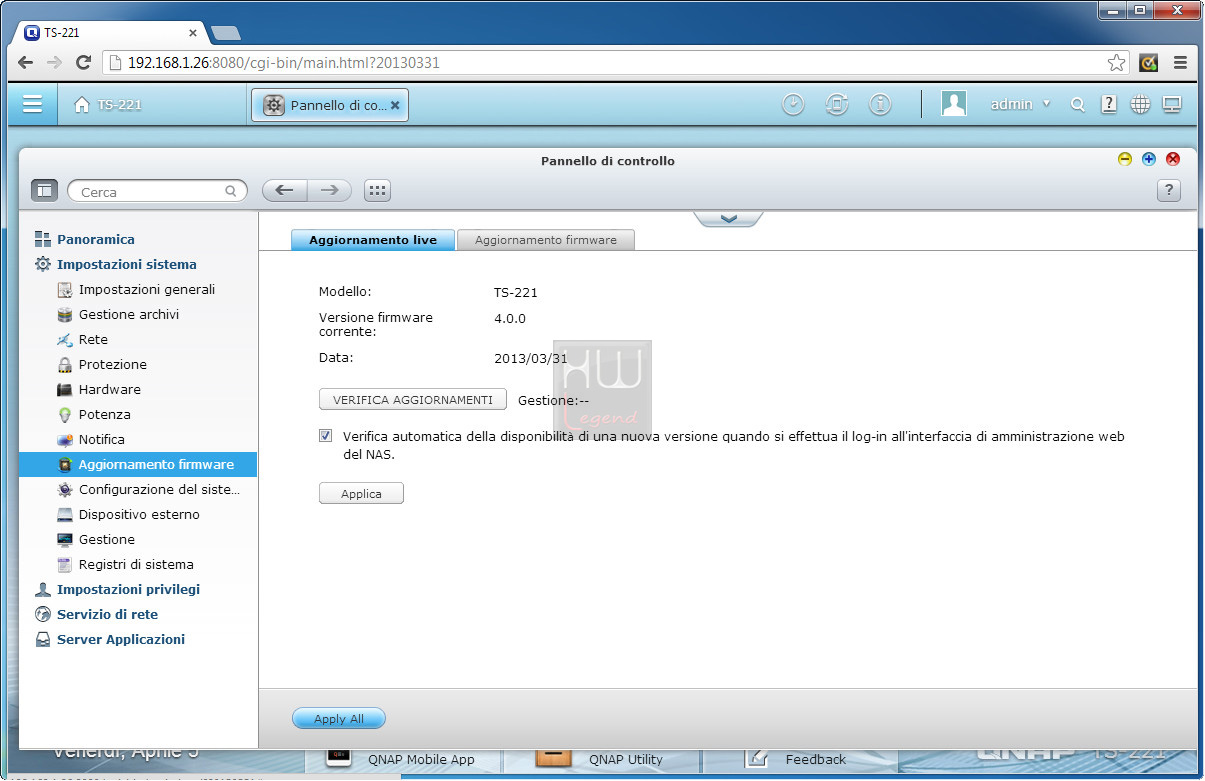The height and width of the screenshot is (781, 1205).
Task: Click the browser forward arrow
Action: click(54, 62)
